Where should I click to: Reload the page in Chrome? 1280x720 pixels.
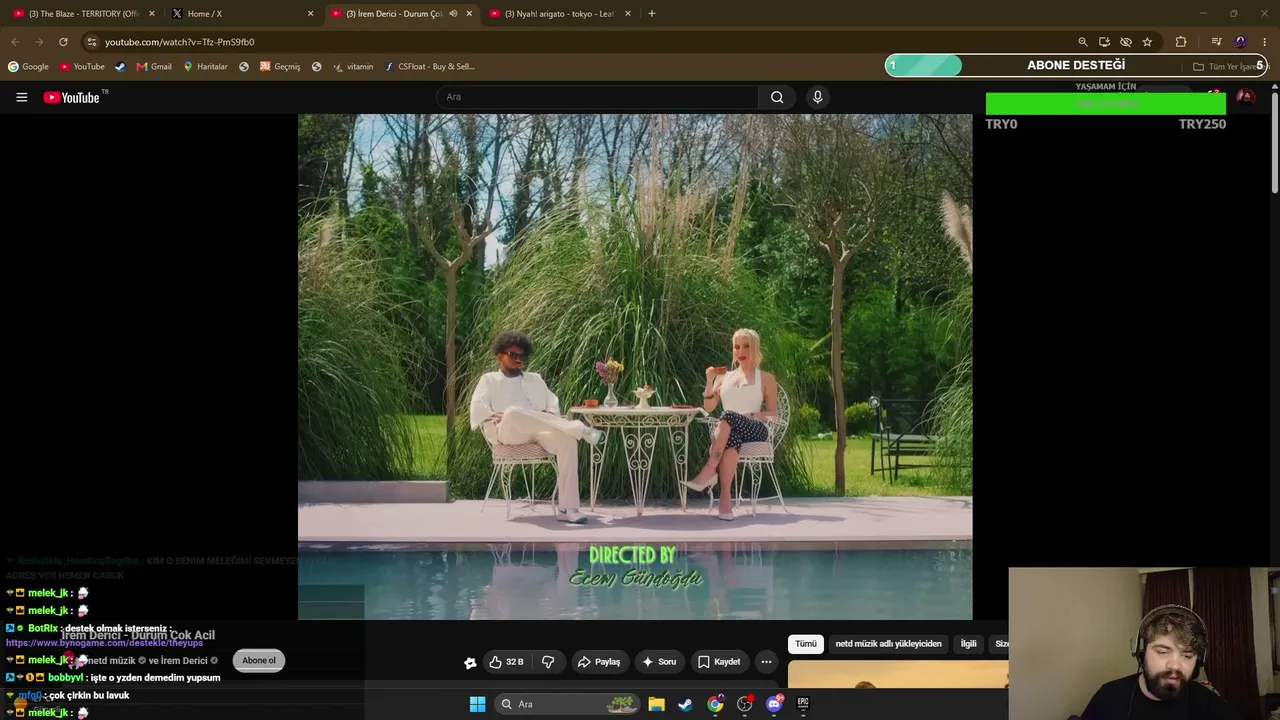click(63, 42)
